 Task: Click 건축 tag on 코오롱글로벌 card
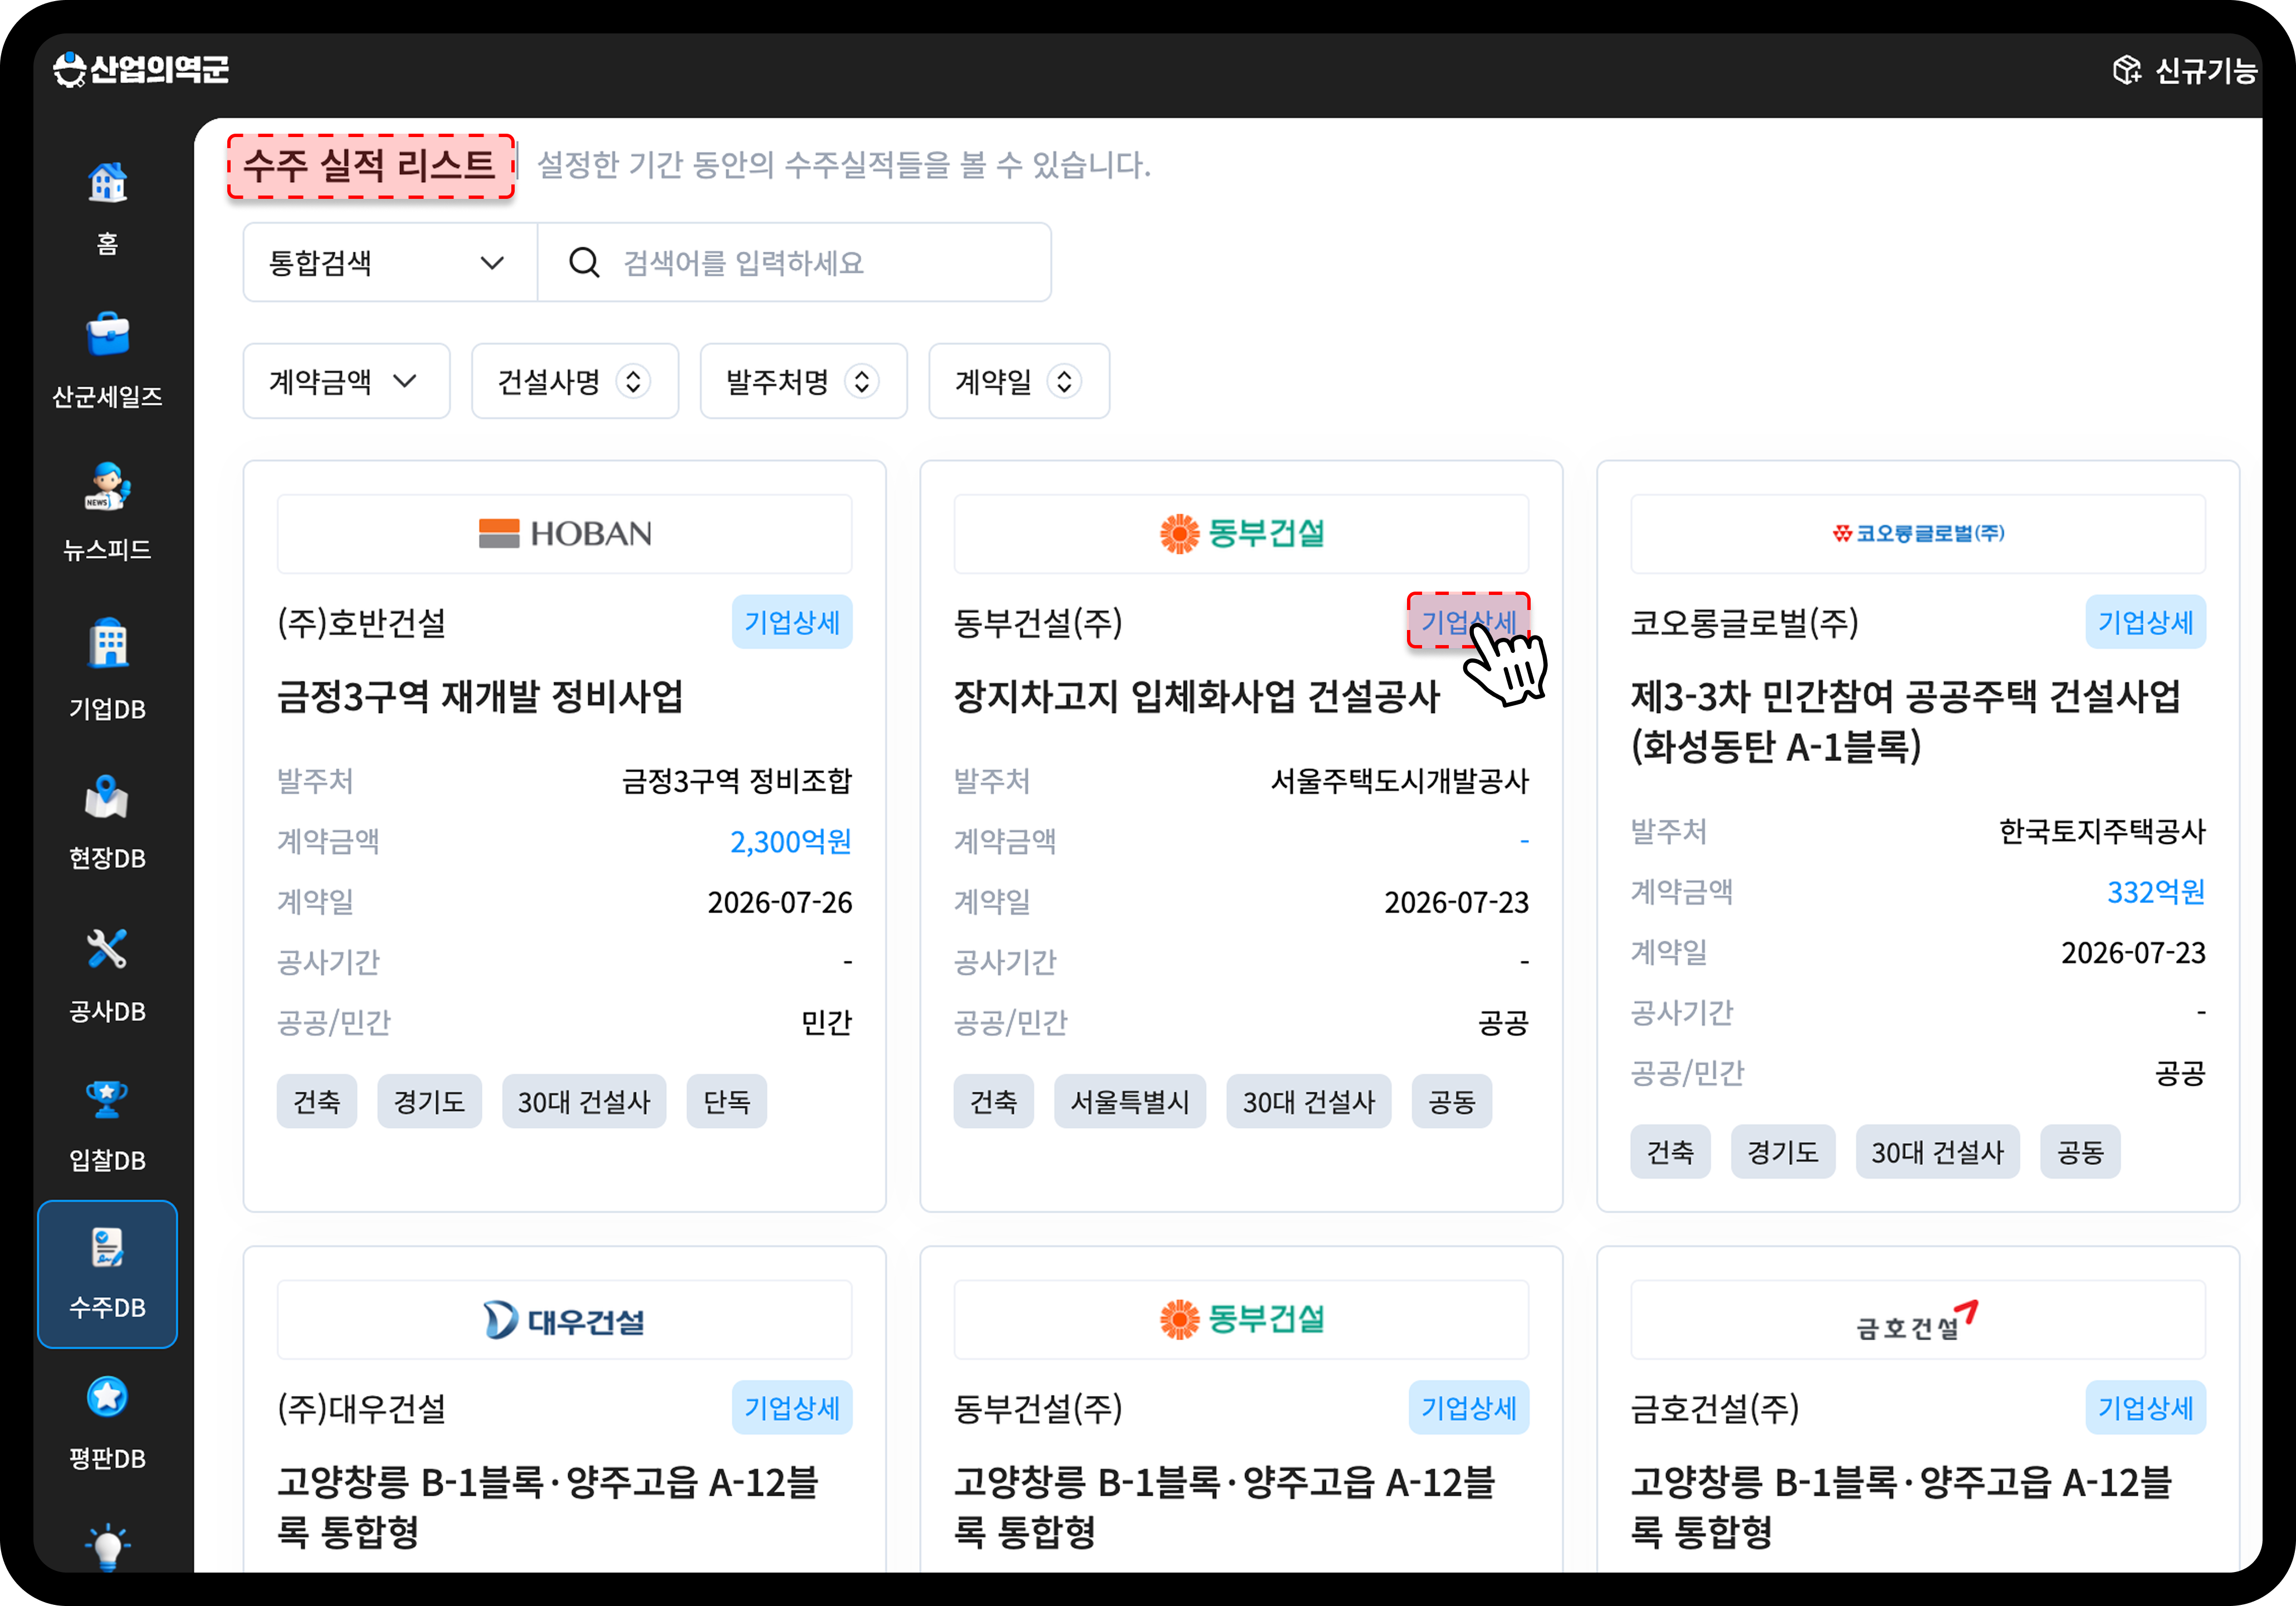(1670, 1152)
